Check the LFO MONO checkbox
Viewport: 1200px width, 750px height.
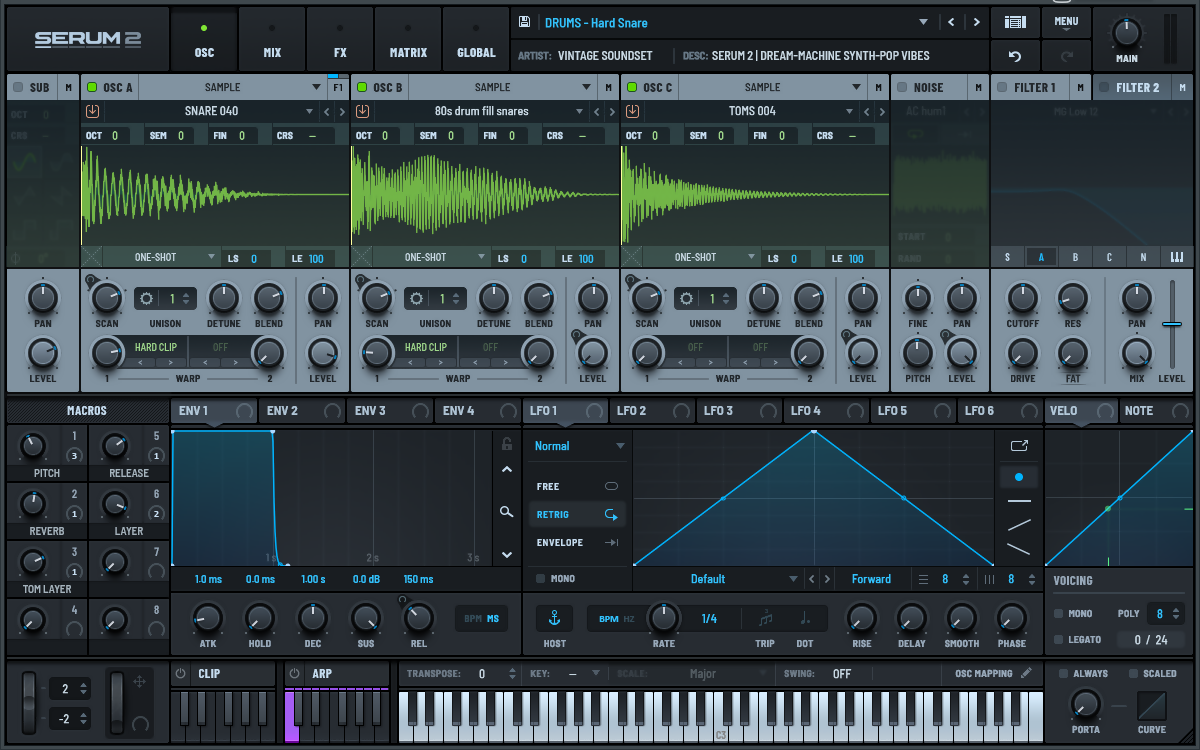tap(541, 579)
